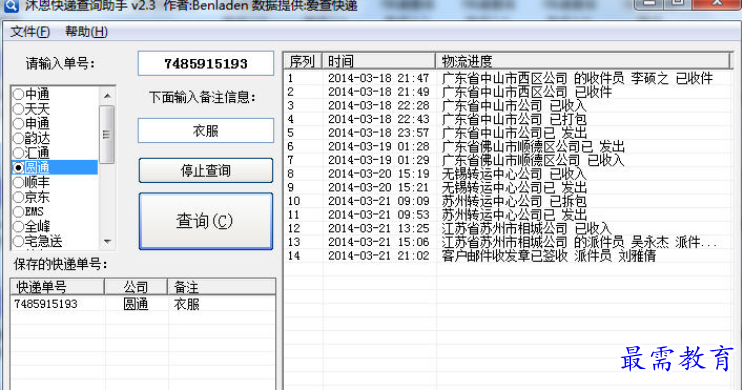Click the 序列 column header
The width and height of the screenshot is (742, 390).
pyautogui.click(x=302, y=61)
